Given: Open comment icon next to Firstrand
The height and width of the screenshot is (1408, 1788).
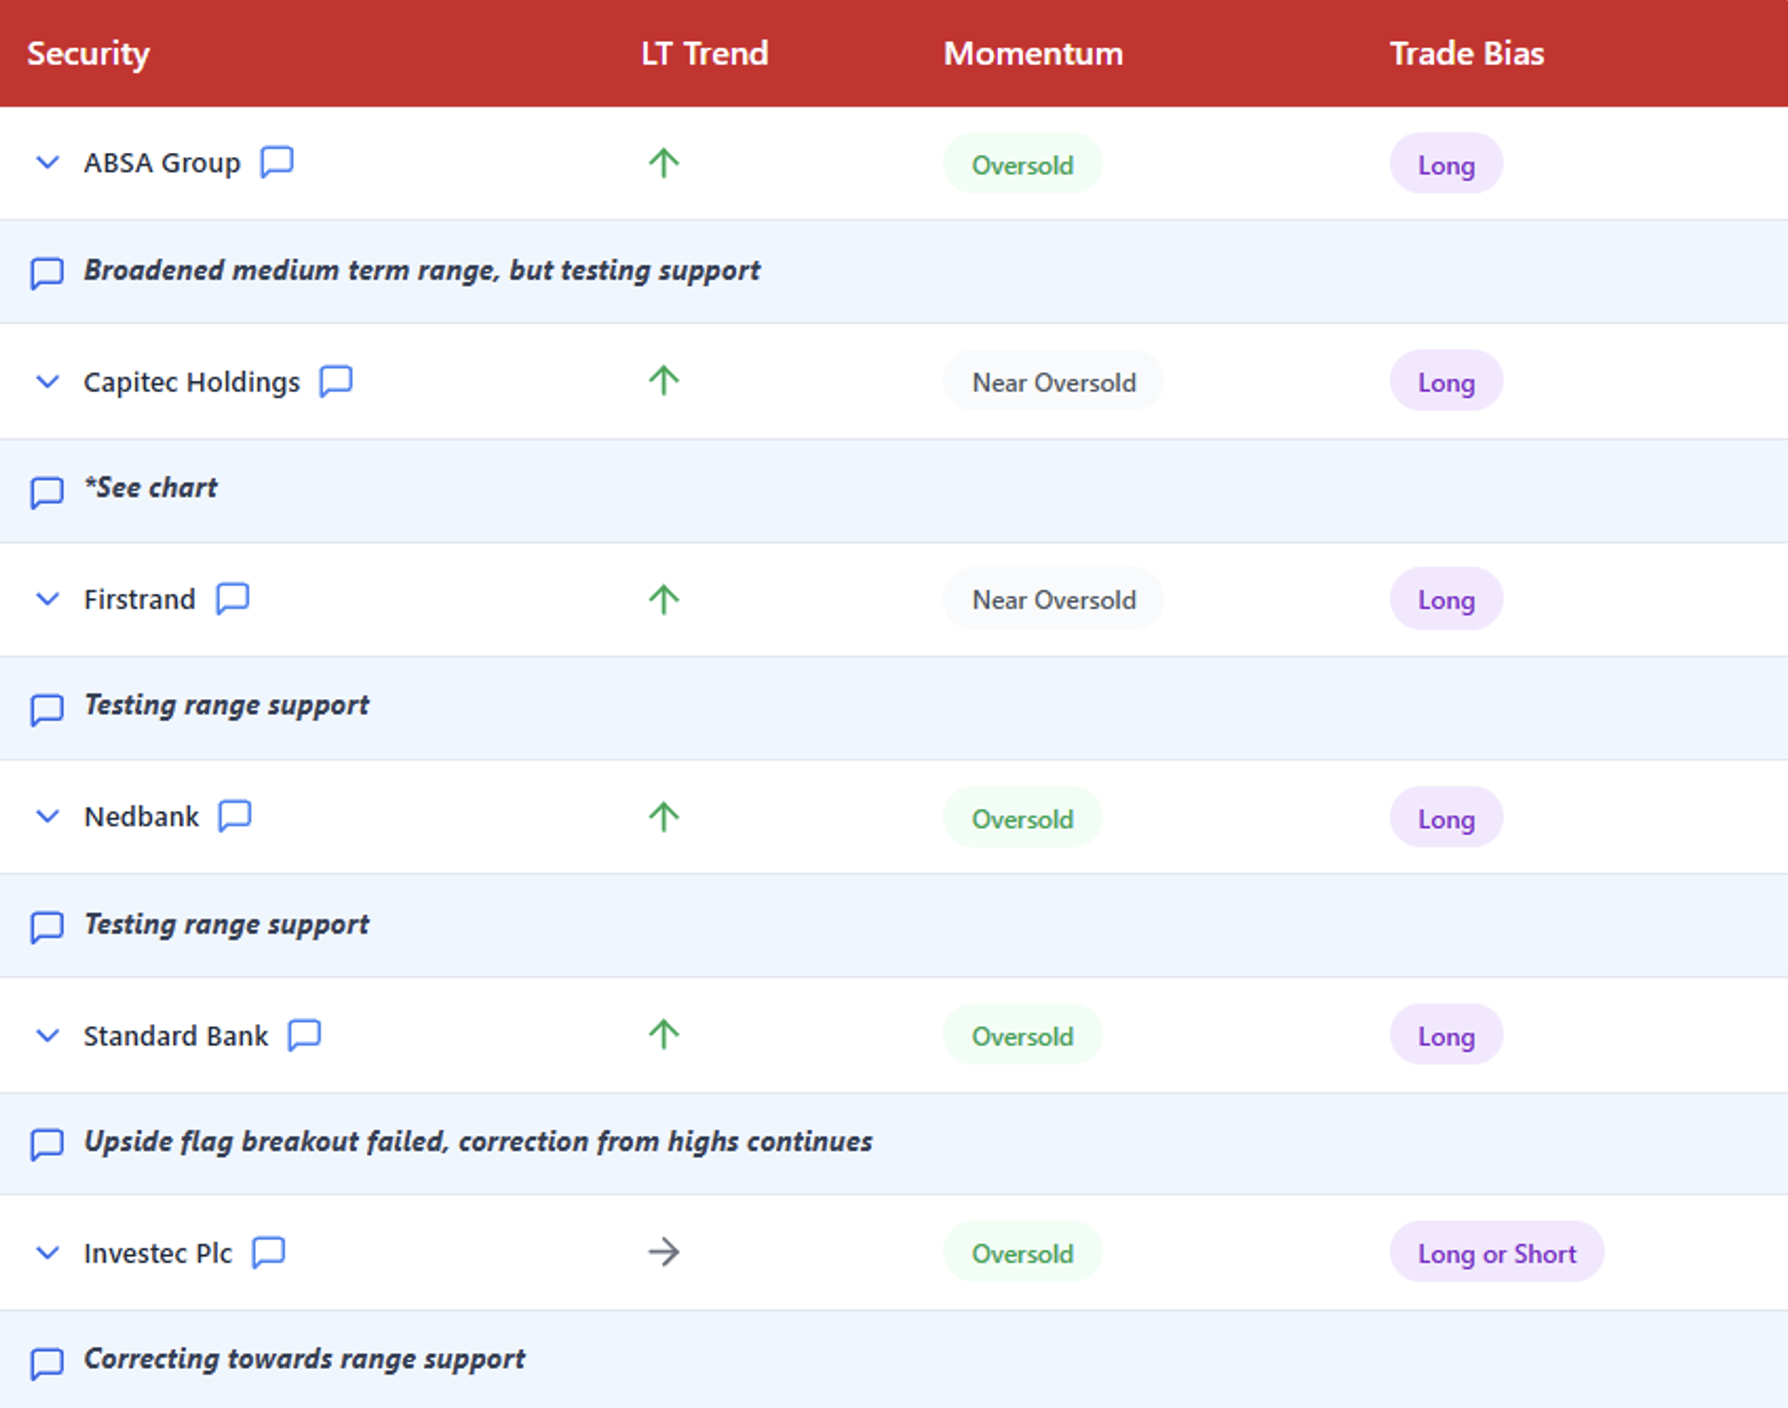Looking at the screenshot, I should [x=233, y=599].
